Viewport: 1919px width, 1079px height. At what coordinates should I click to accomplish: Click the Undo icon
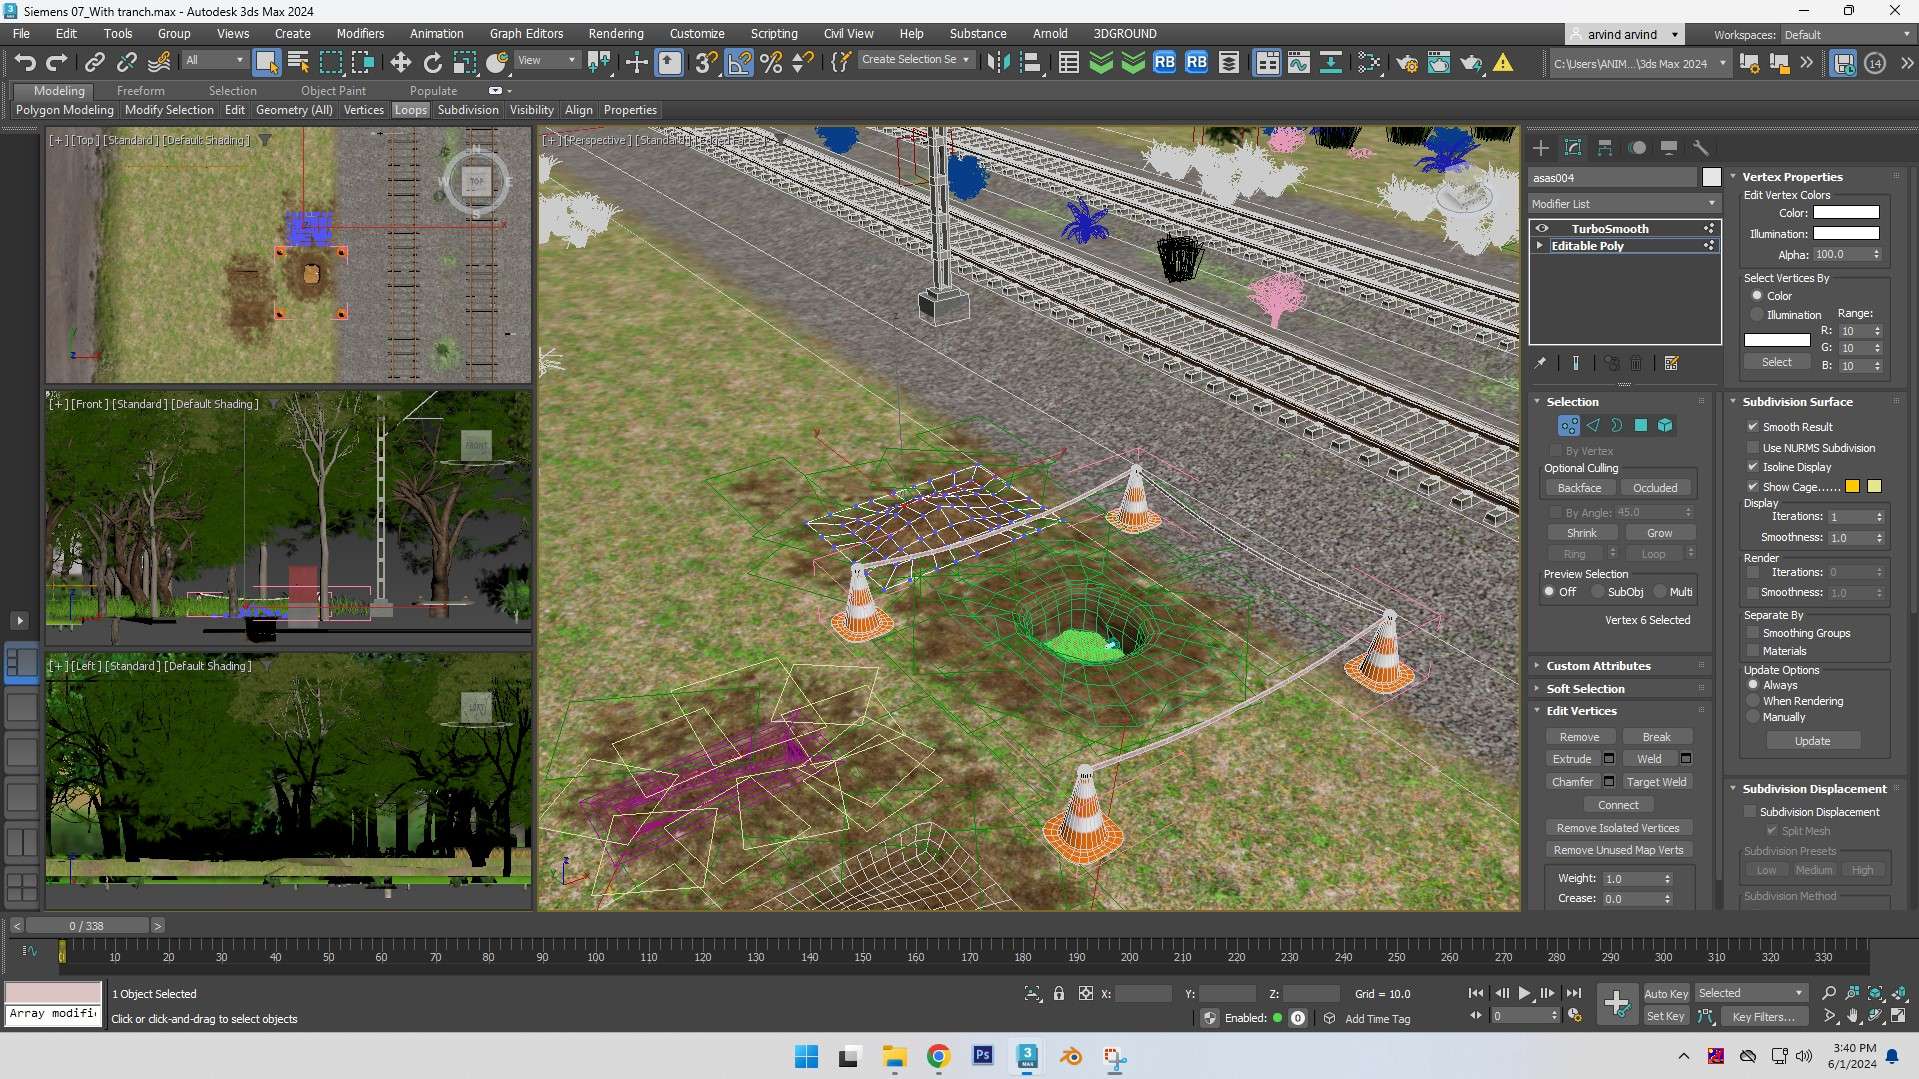point(25,62)
